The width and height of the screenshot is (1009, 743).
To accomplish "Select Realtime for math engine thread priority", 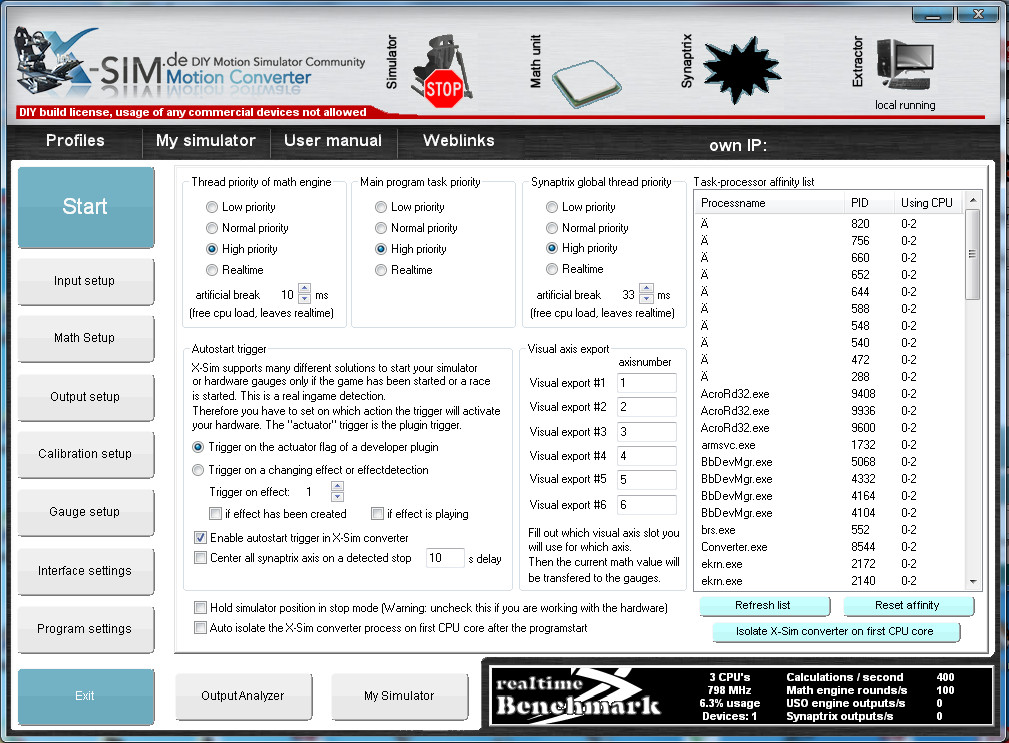I will click(x=212, y=270).
